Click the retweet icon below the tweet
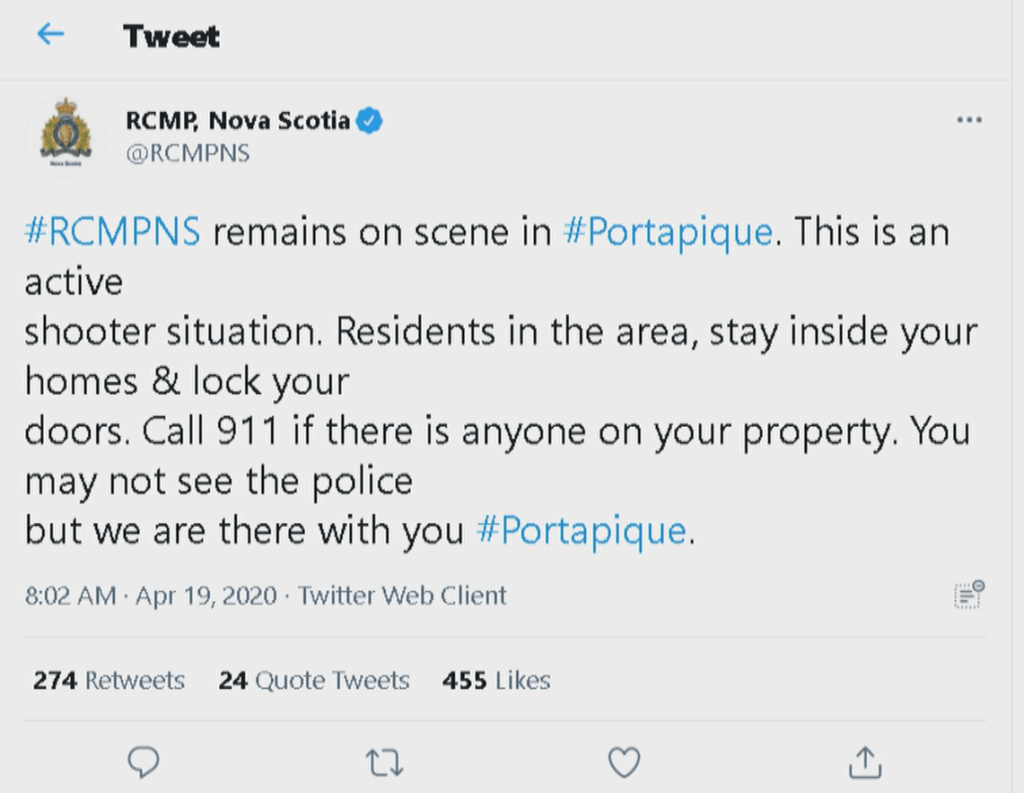Screen dimensions: 1024x793 coord(384,762)
